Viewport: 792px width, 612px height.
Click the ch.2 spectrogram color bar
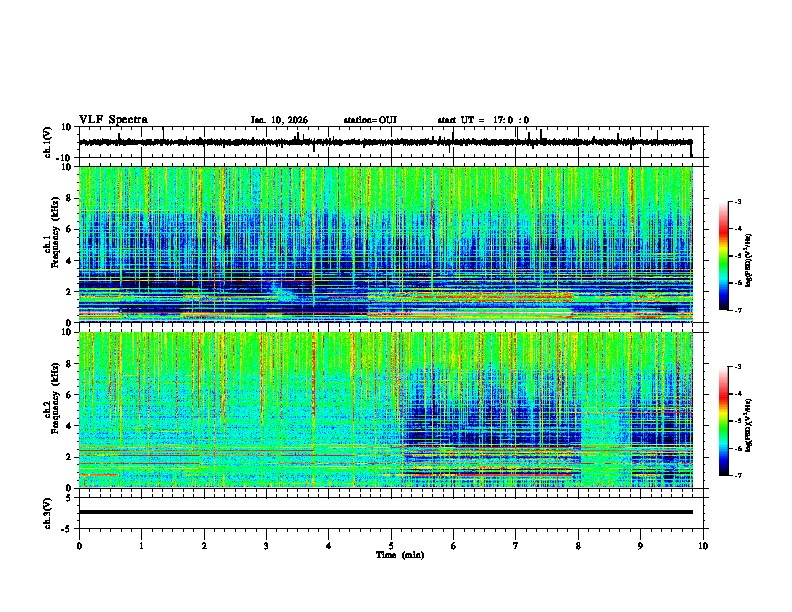coord(723,421)
